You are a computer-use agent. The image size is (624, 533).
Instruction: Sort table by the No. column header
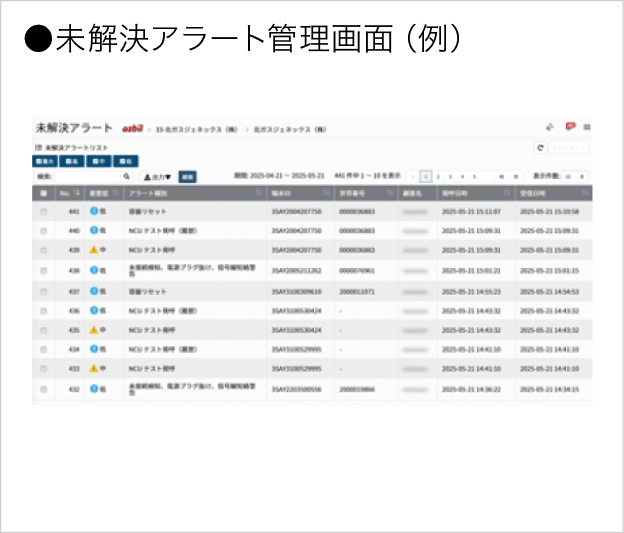[x=68, y=192]
